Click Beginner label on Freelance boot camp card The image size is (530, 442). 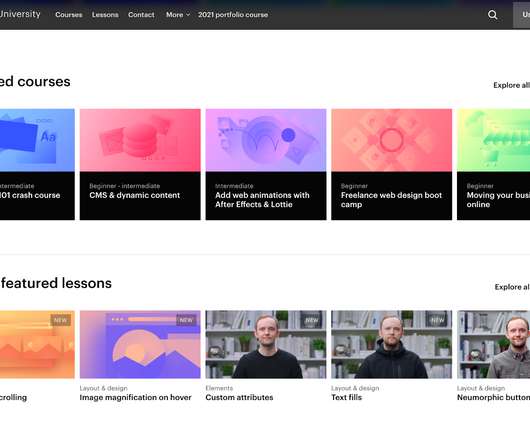pyautogui.click(x=354, y=186)
